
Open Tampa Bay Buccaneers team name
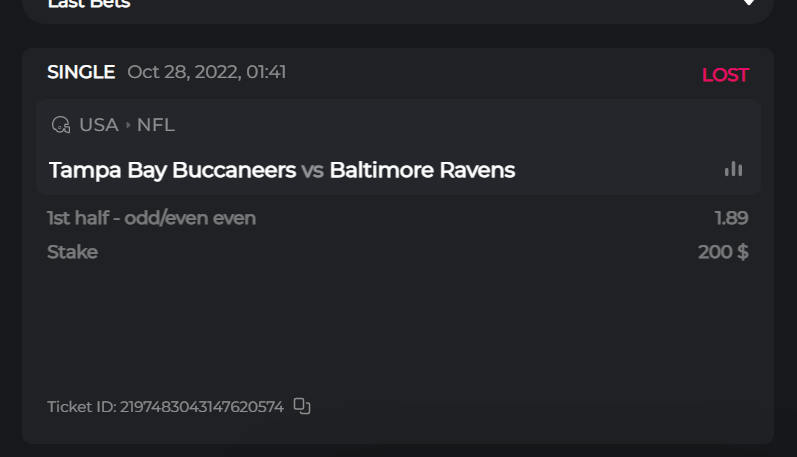pyautogui.click(x=172, y=170)
